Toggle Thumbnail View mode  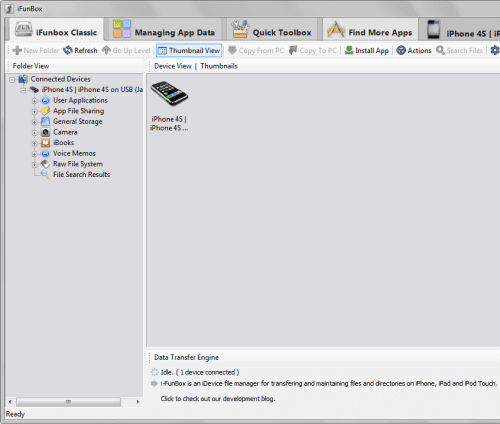(x=189, y=51)
